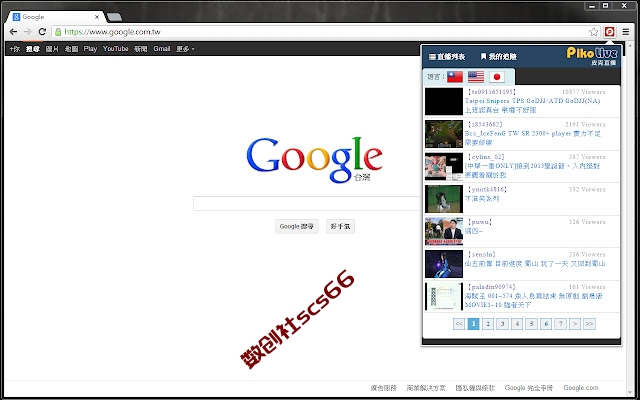Click the first footer link on the left
Screen dimensions: 640x400
pyautogui.click(x=383, y=388)
